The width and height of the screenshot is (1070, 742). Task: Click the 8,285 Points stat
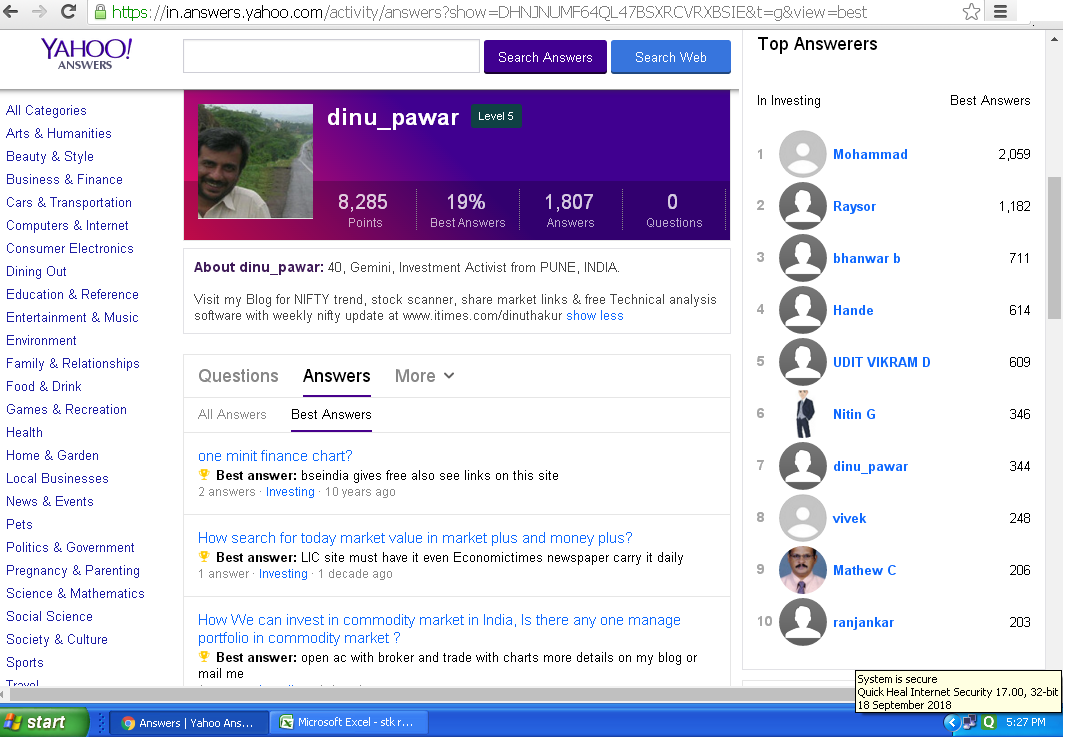point(364,210)
